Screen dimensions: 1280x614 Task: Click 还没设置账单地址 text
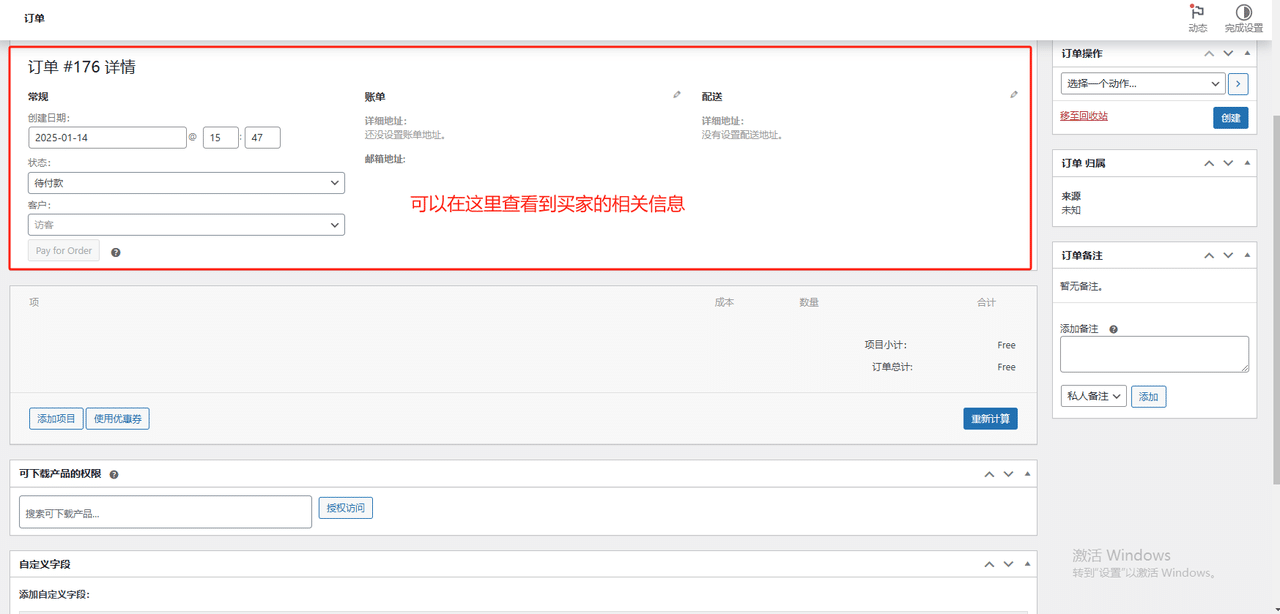pyautogui.click(x=405, y=134)
